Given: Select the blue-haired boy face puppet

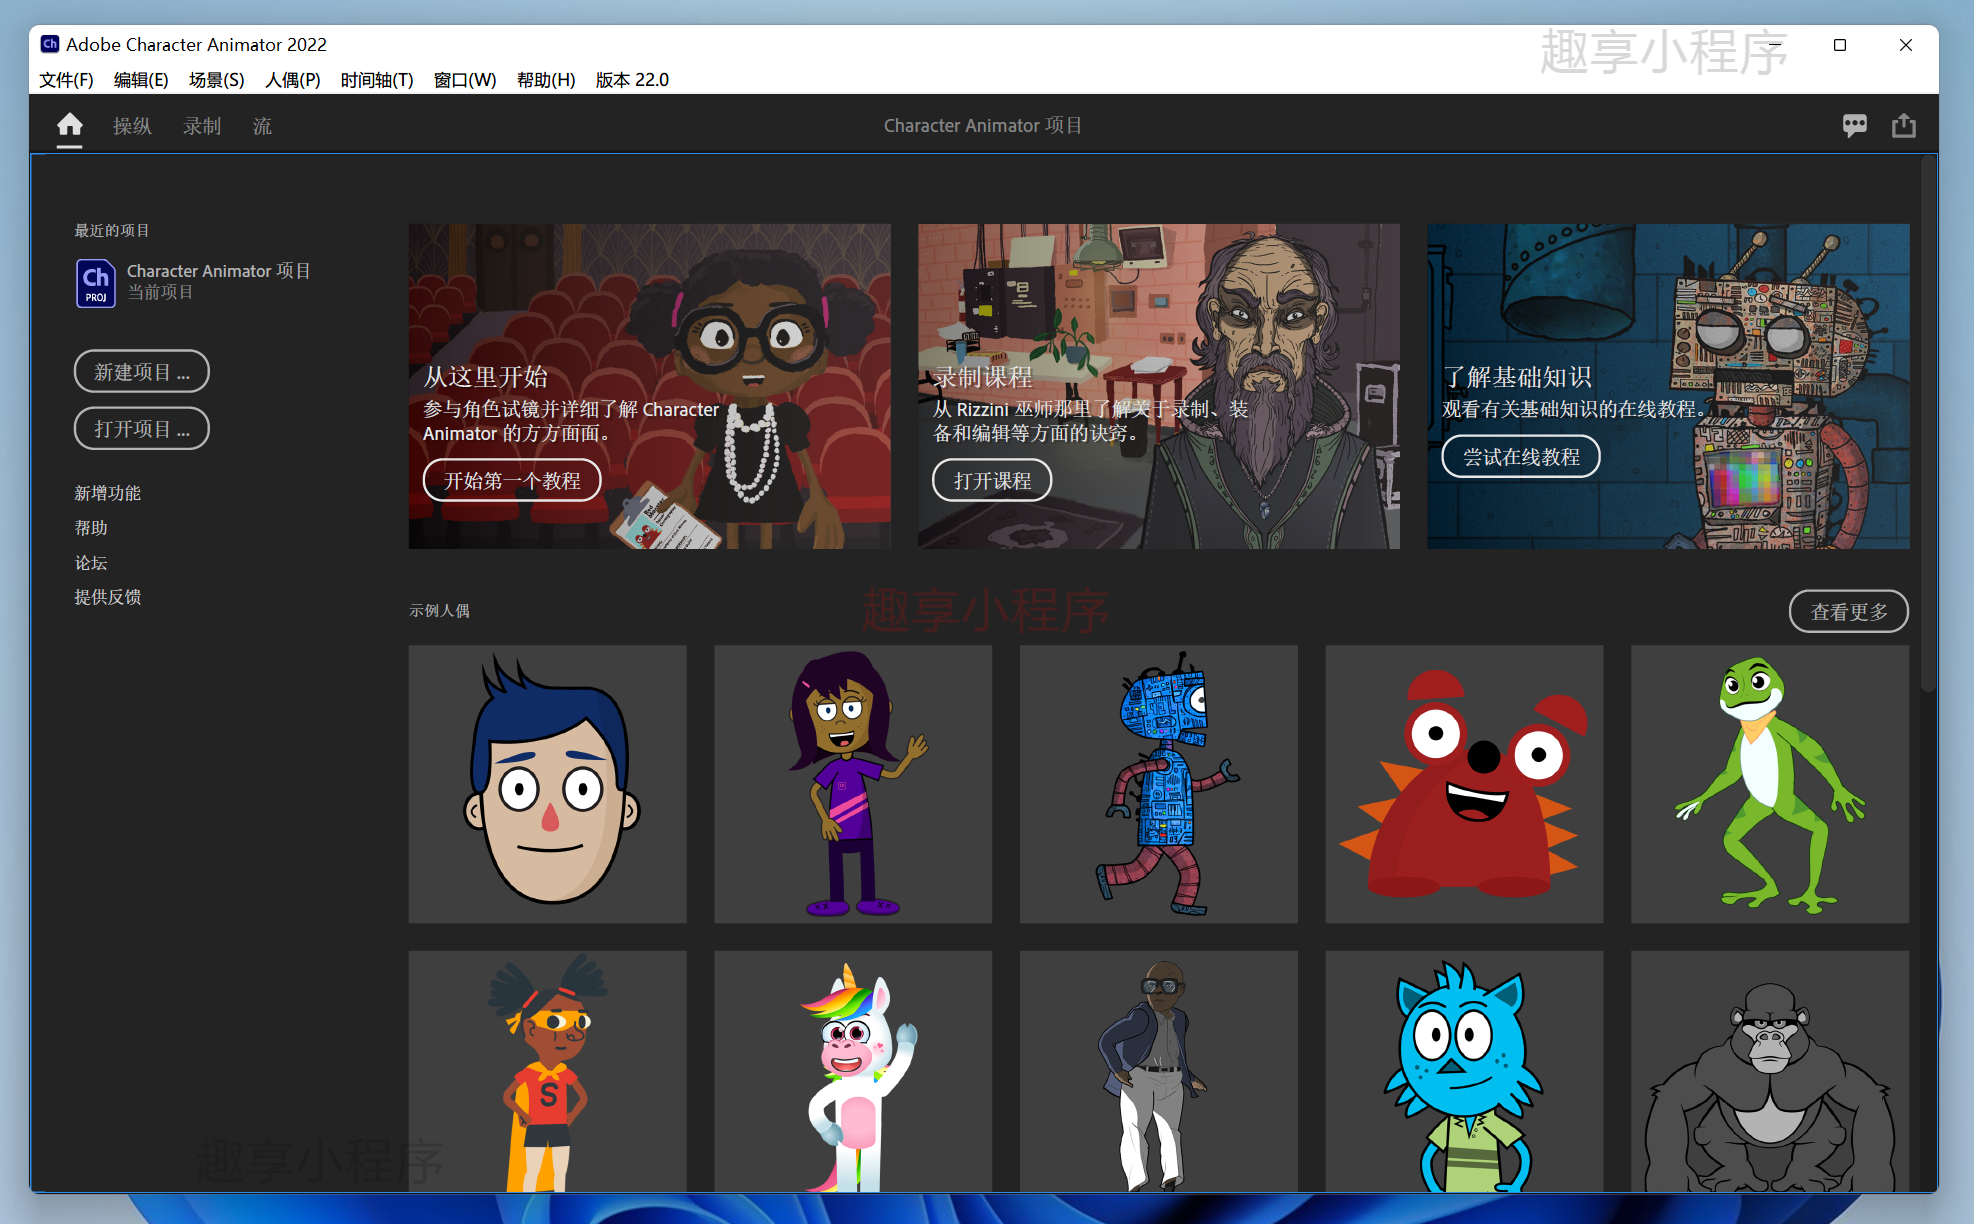Looking at the screenshot, I should [547, 784].
